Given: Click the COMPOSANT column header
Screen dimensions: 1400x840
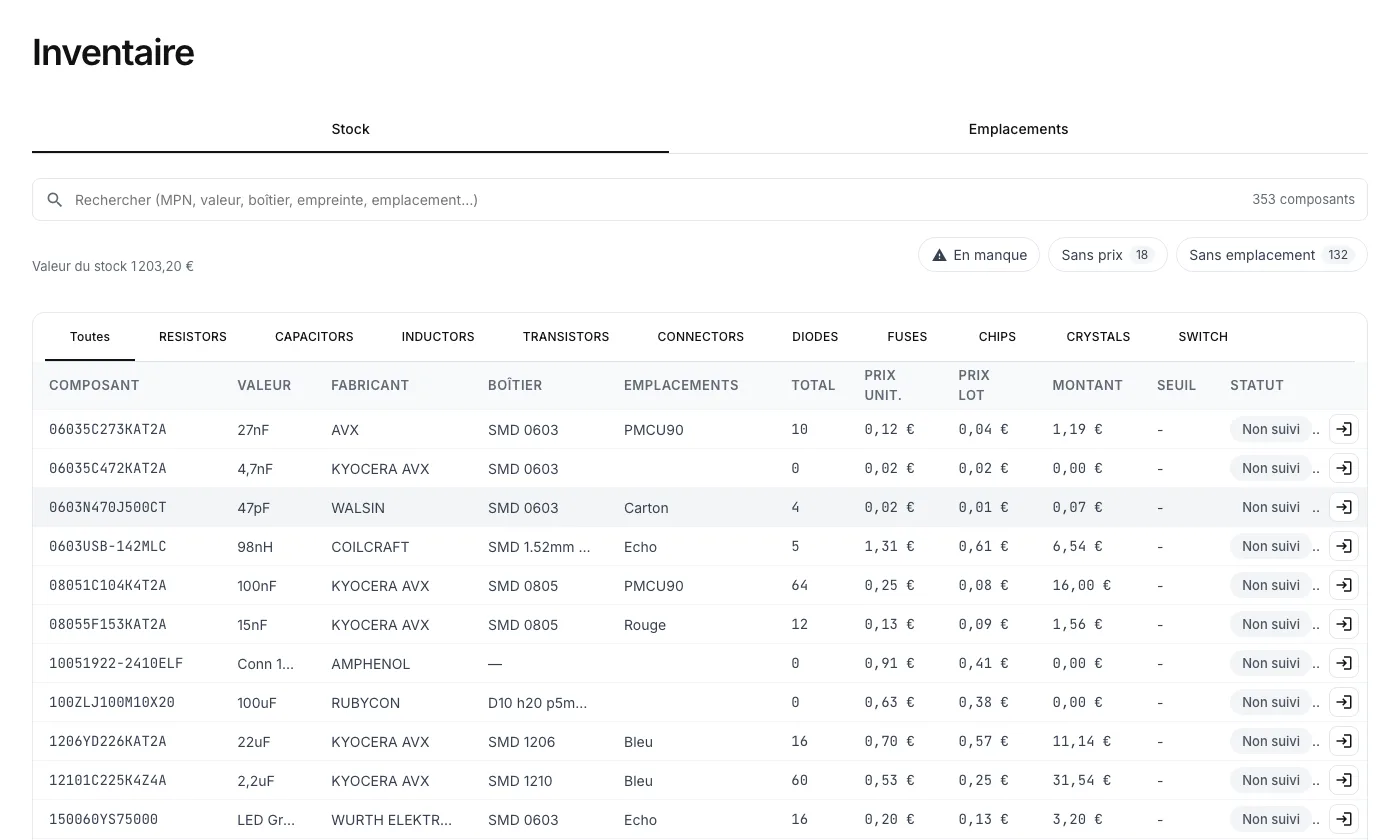Looking at the screenshot, I should (x=94, y=385).
